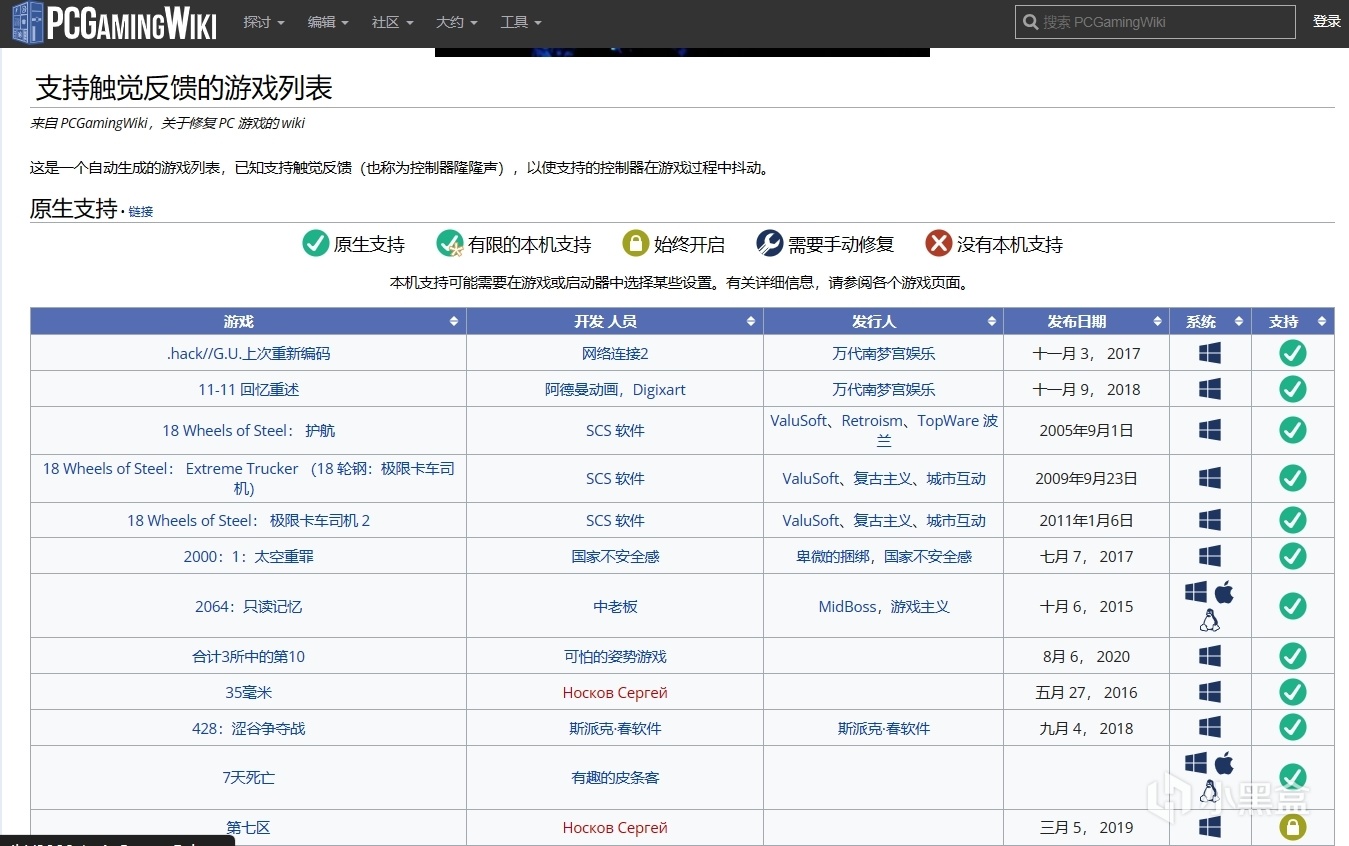
Task: Open developer link 可怕的姿势游戏
Action: [x=615, y=656]
